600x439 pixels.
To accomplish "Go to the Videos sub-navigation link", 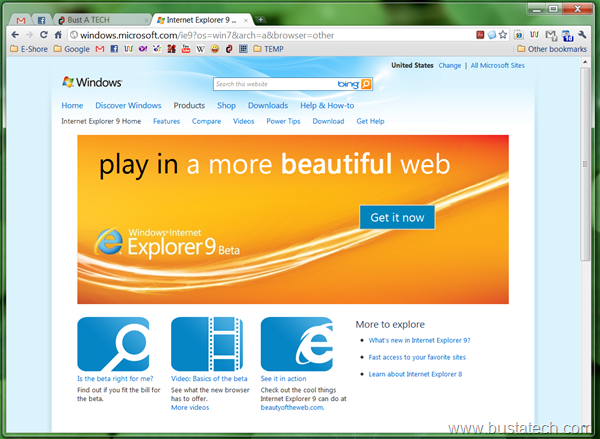I will [x=243, y=121].
